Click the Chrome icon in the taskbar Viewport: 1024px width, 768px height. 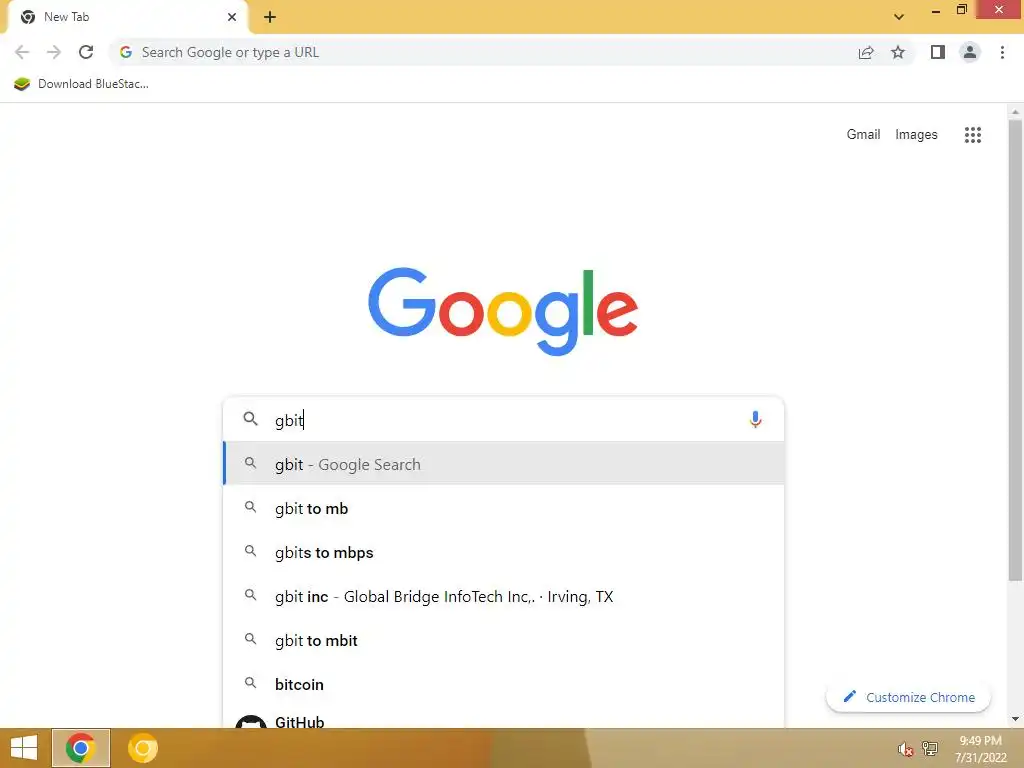tap(80, 748)
